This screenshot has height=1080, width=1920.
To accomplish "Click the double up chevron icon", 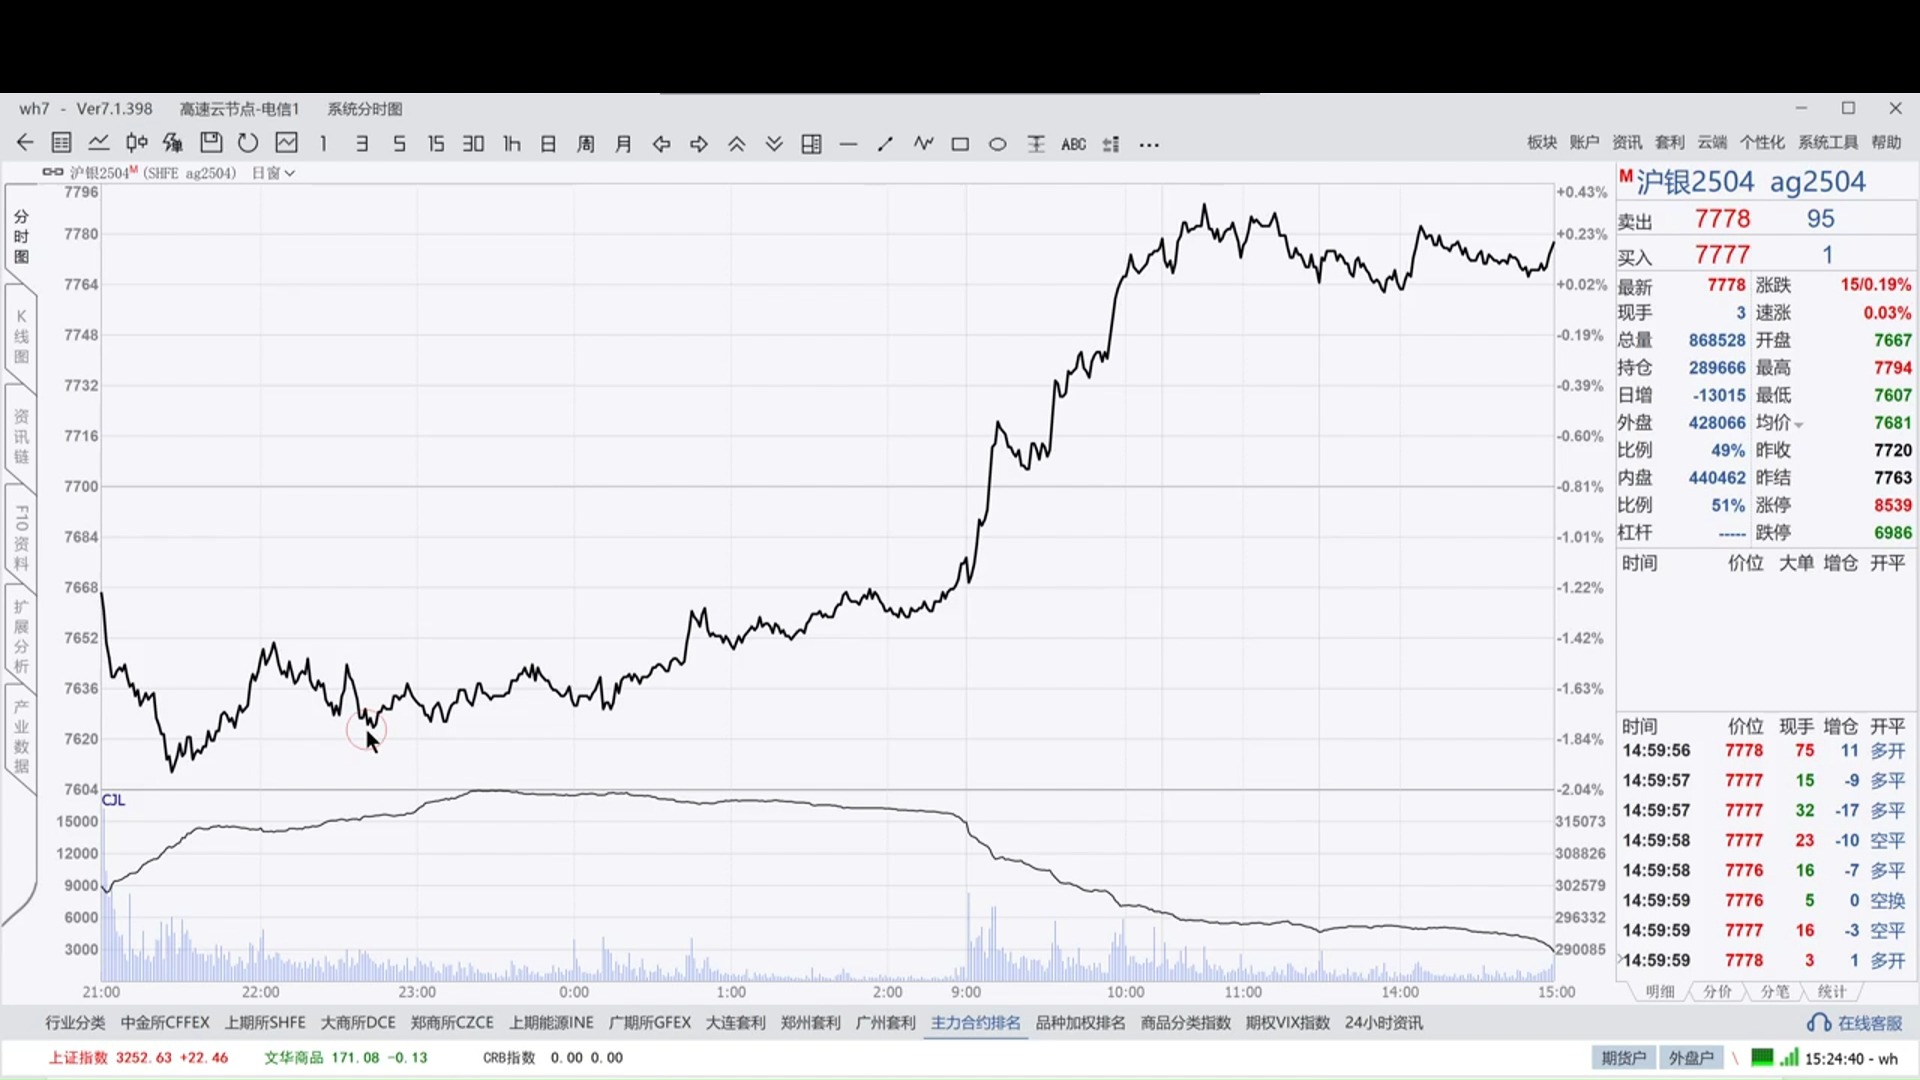I will tap(737, 144).
